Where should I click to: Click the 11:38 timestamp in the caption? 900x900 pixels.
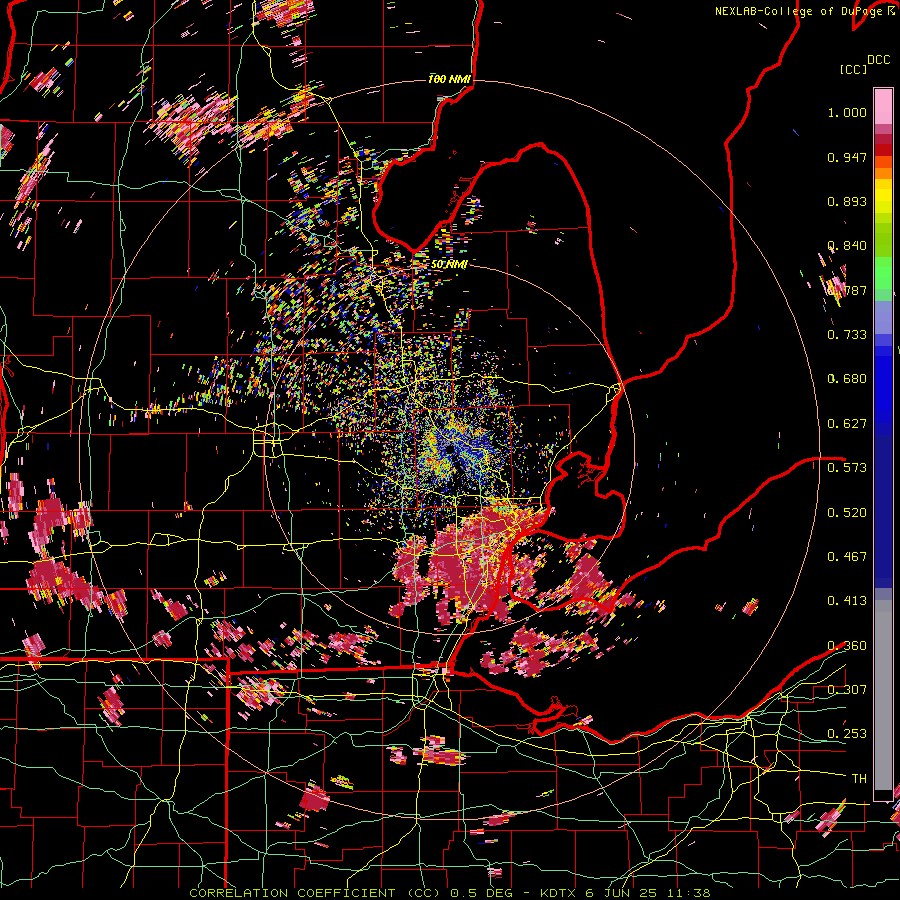click(x=689, y=893)
